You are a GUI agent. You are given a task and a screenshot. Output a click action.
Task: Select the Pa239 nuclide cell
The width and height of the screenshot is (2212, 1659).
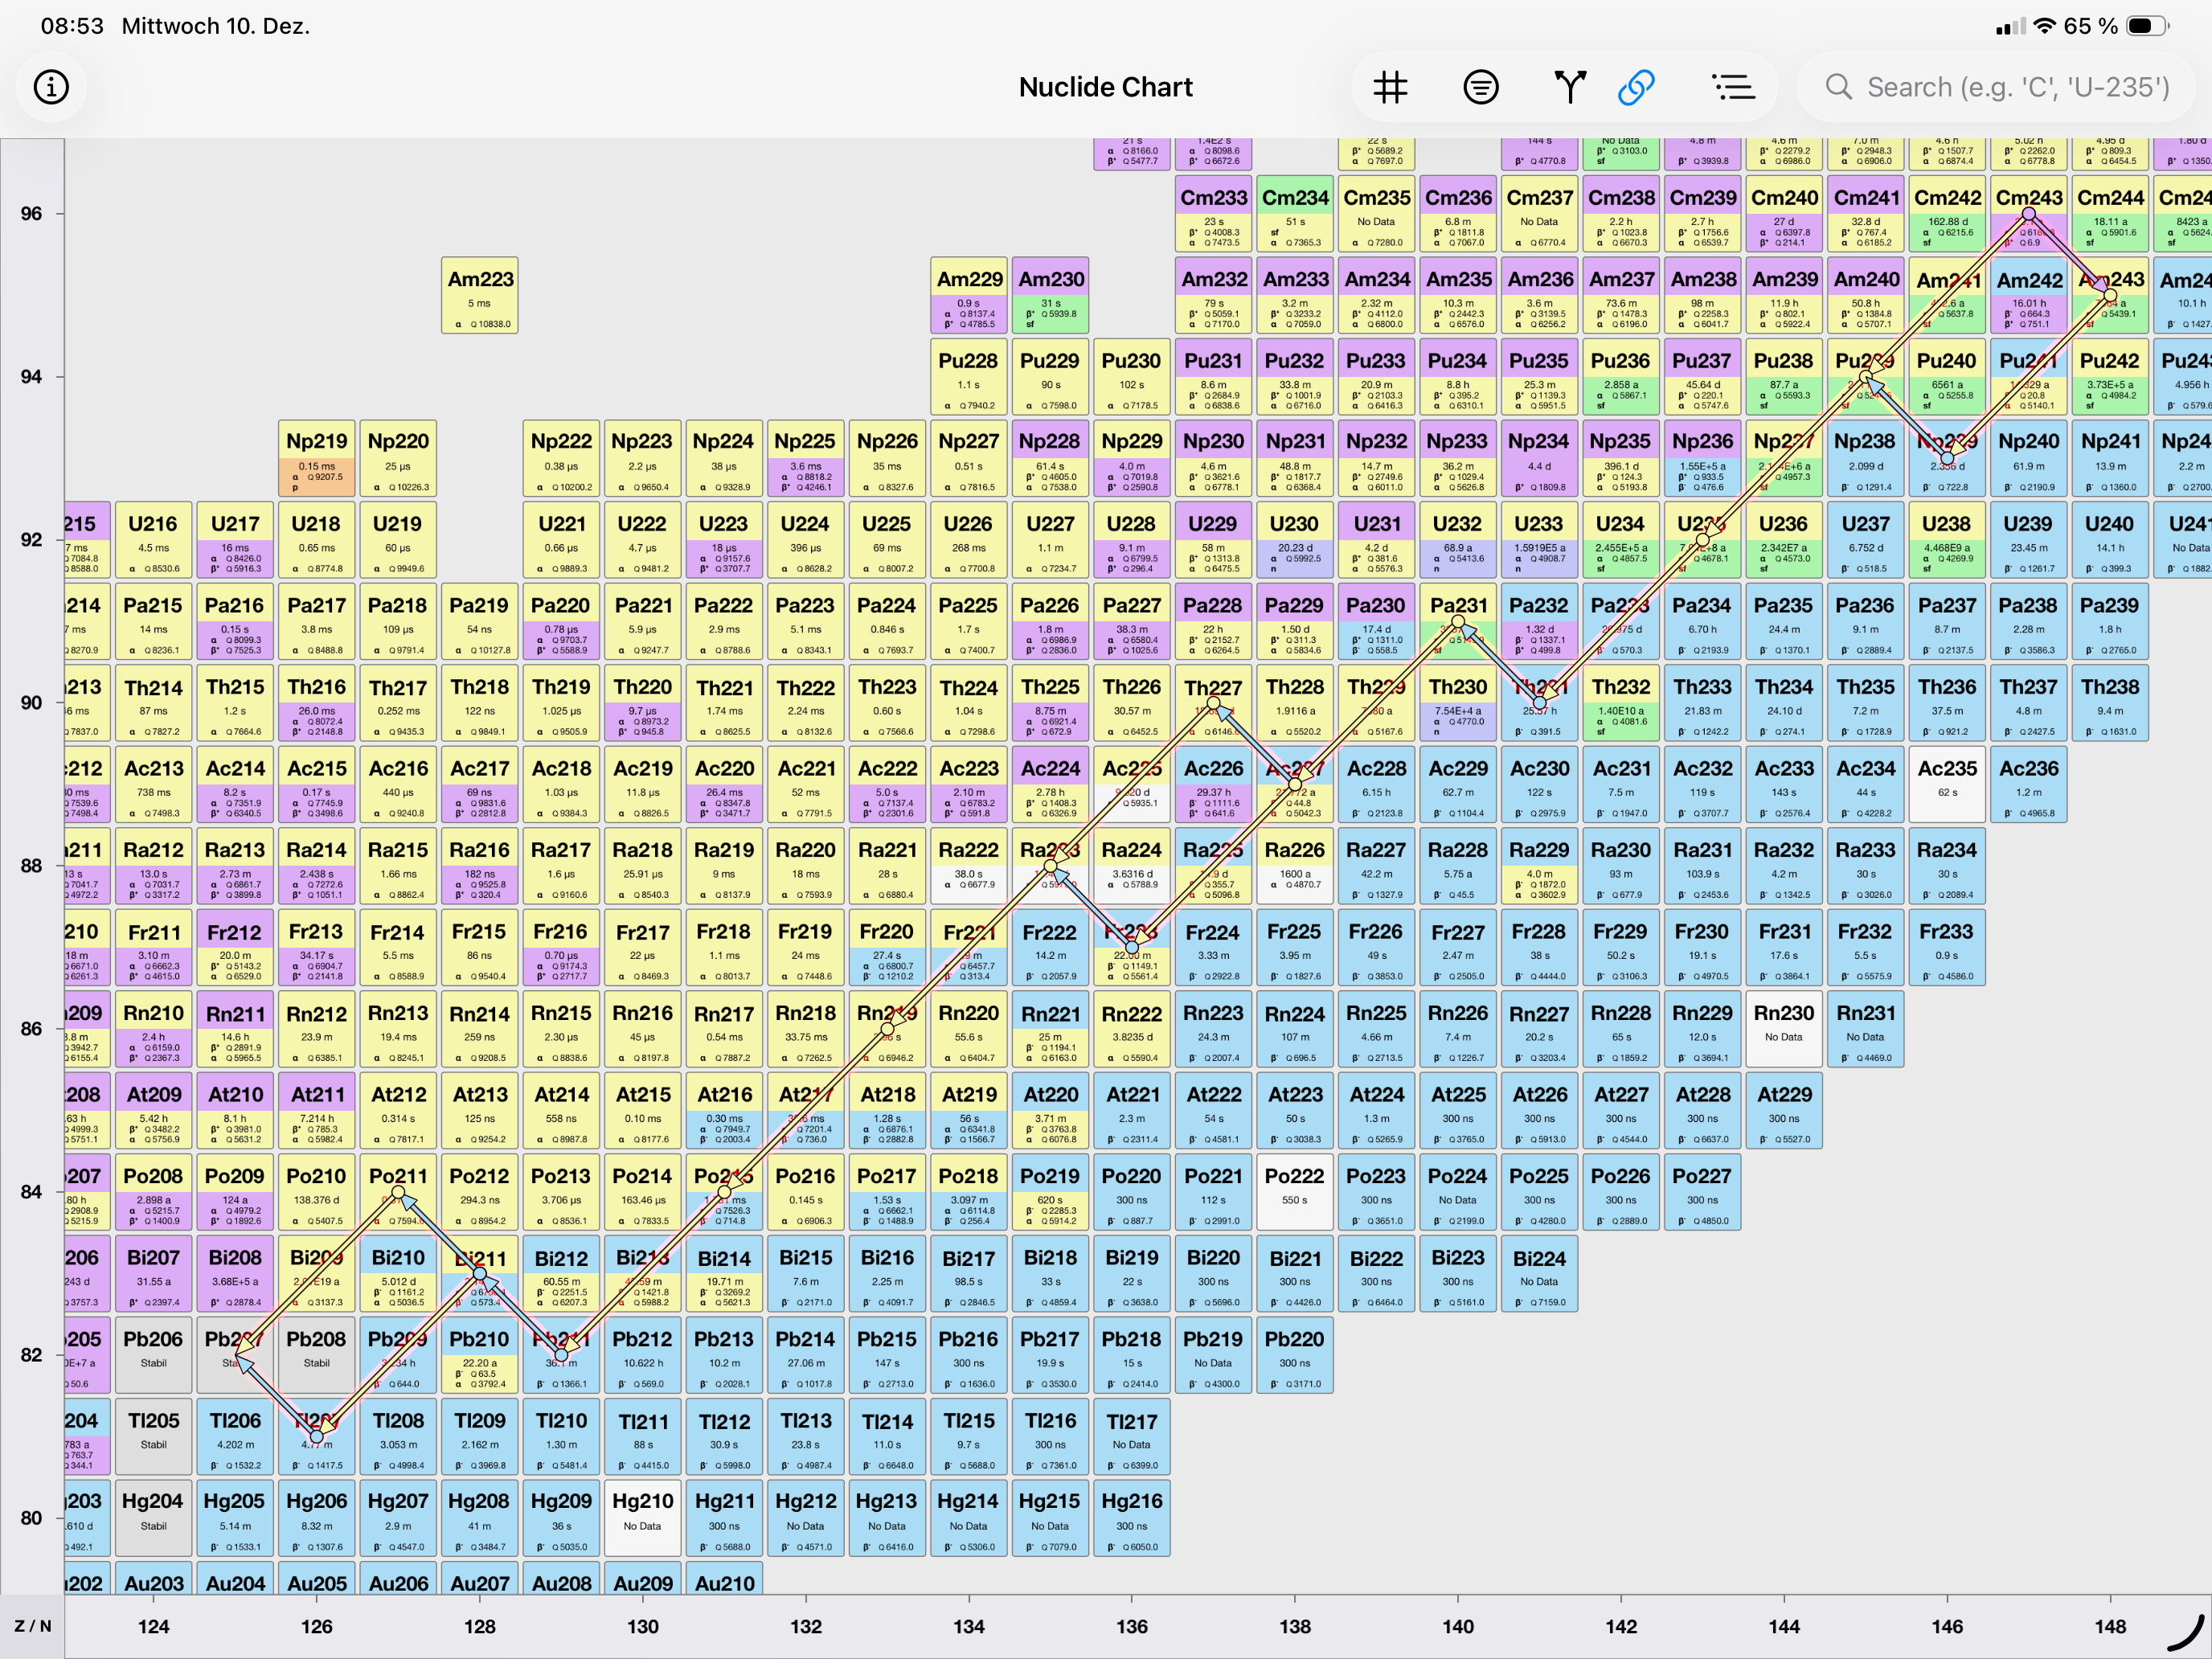[x=2110, y=621]
